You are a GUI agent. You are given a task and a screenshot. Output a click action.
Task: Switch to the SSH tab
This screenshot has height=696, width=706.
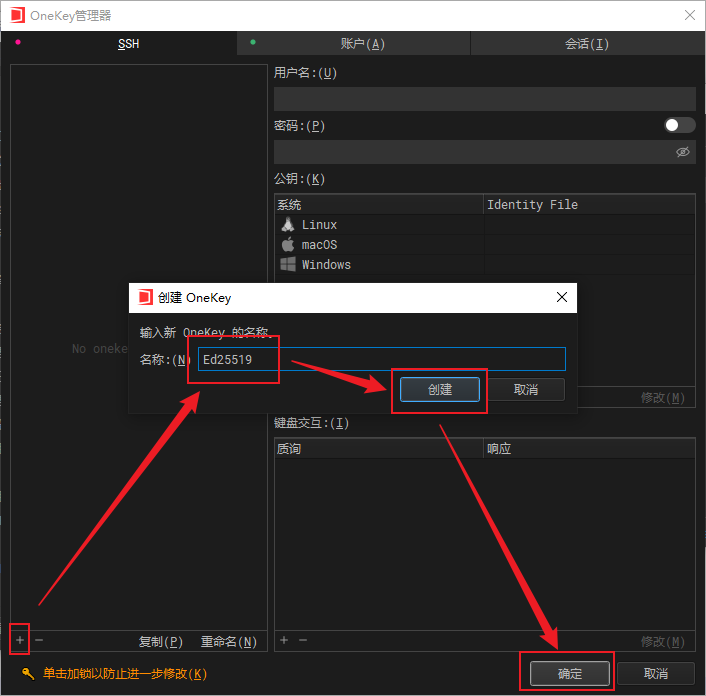coord(128,44)
